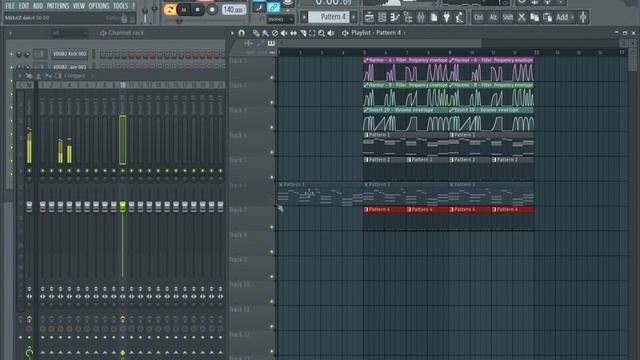The image size is (640, 360).
Task: Open the VIEW menu
Action: click(x=79, y=6)
